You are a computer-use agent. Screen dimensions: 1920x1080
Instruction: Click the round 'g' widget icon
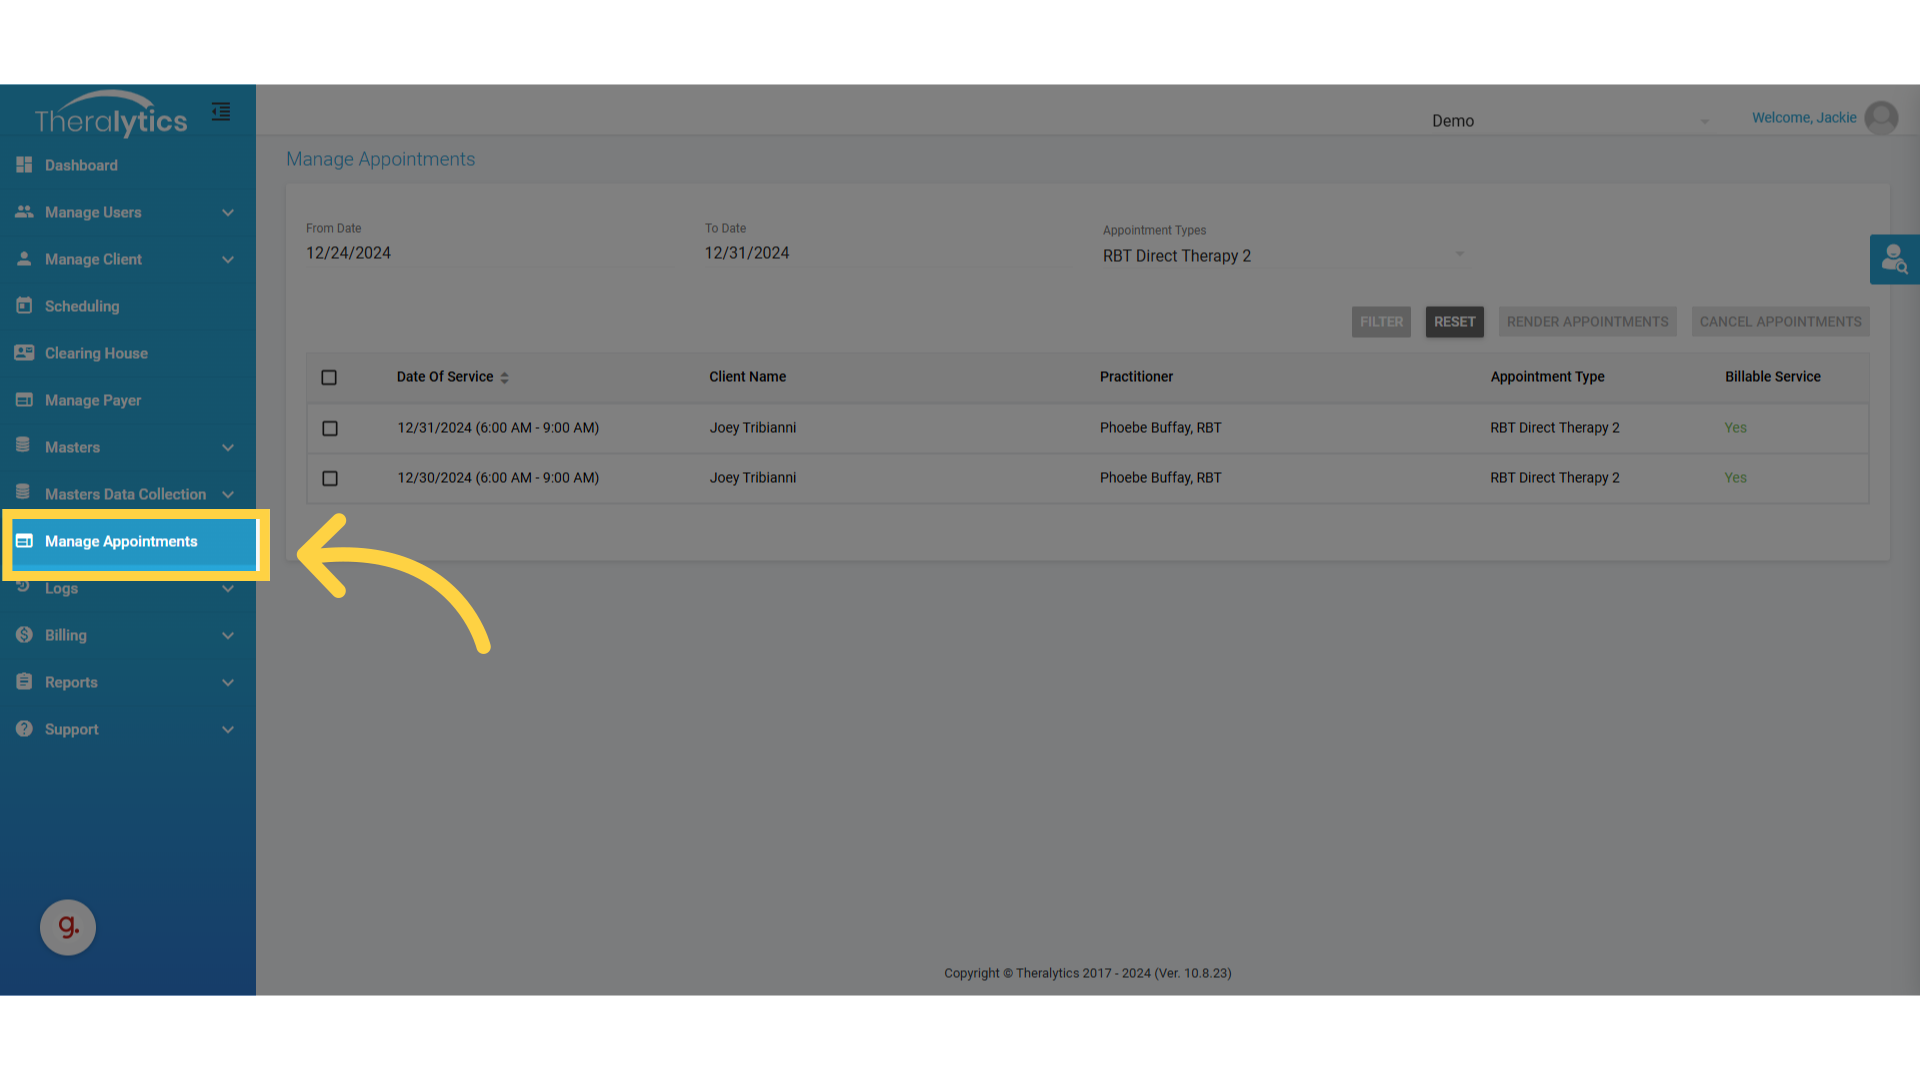(x=68, y=927)
